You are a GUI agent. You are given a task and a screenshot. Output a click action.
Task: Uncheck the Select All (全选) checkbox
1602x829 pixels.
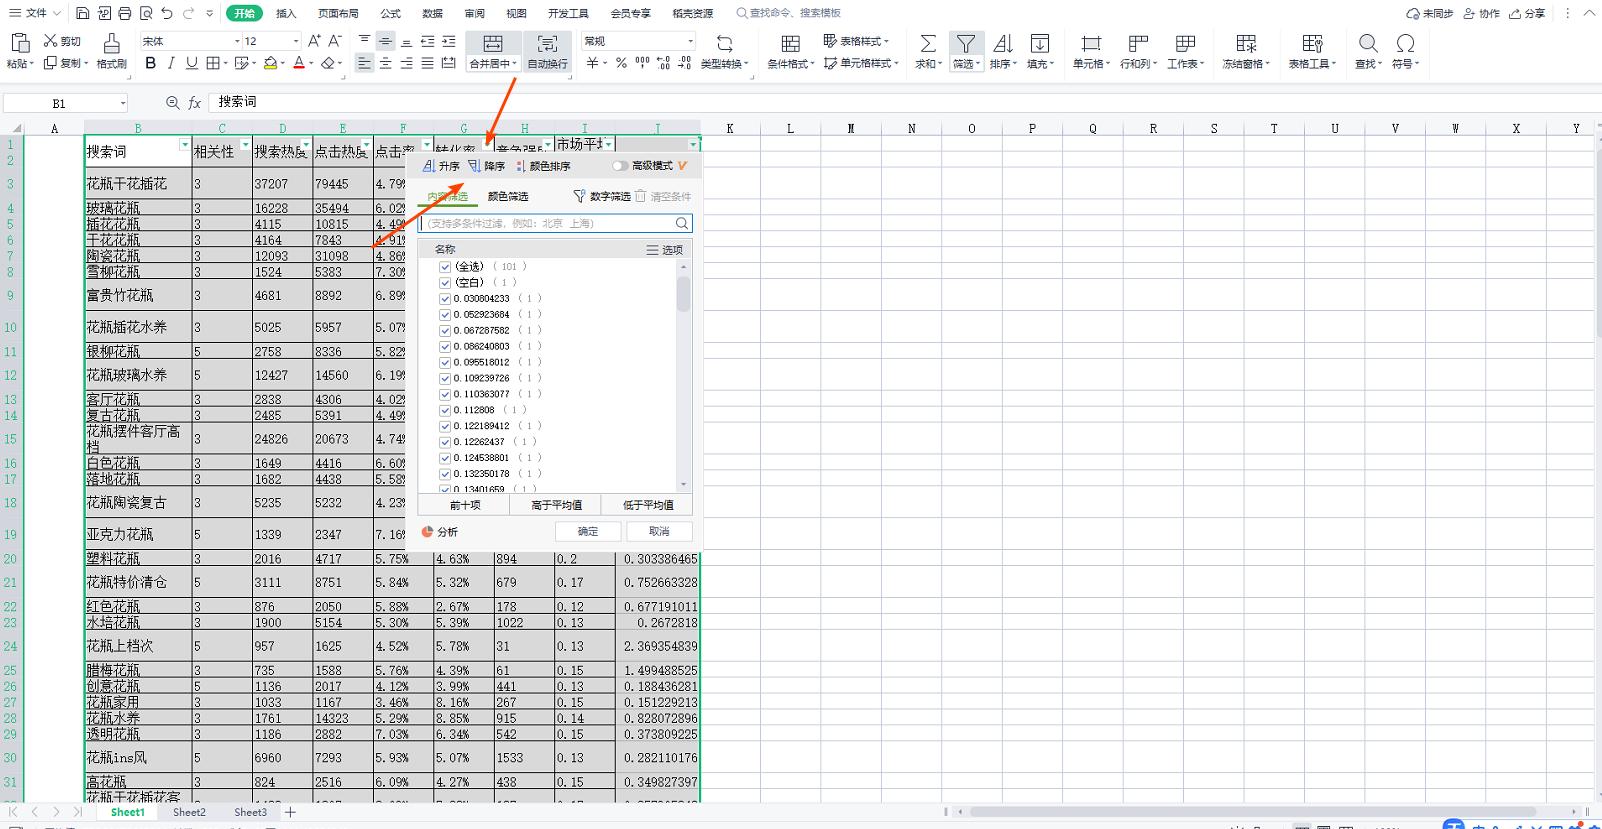[445, 267]
